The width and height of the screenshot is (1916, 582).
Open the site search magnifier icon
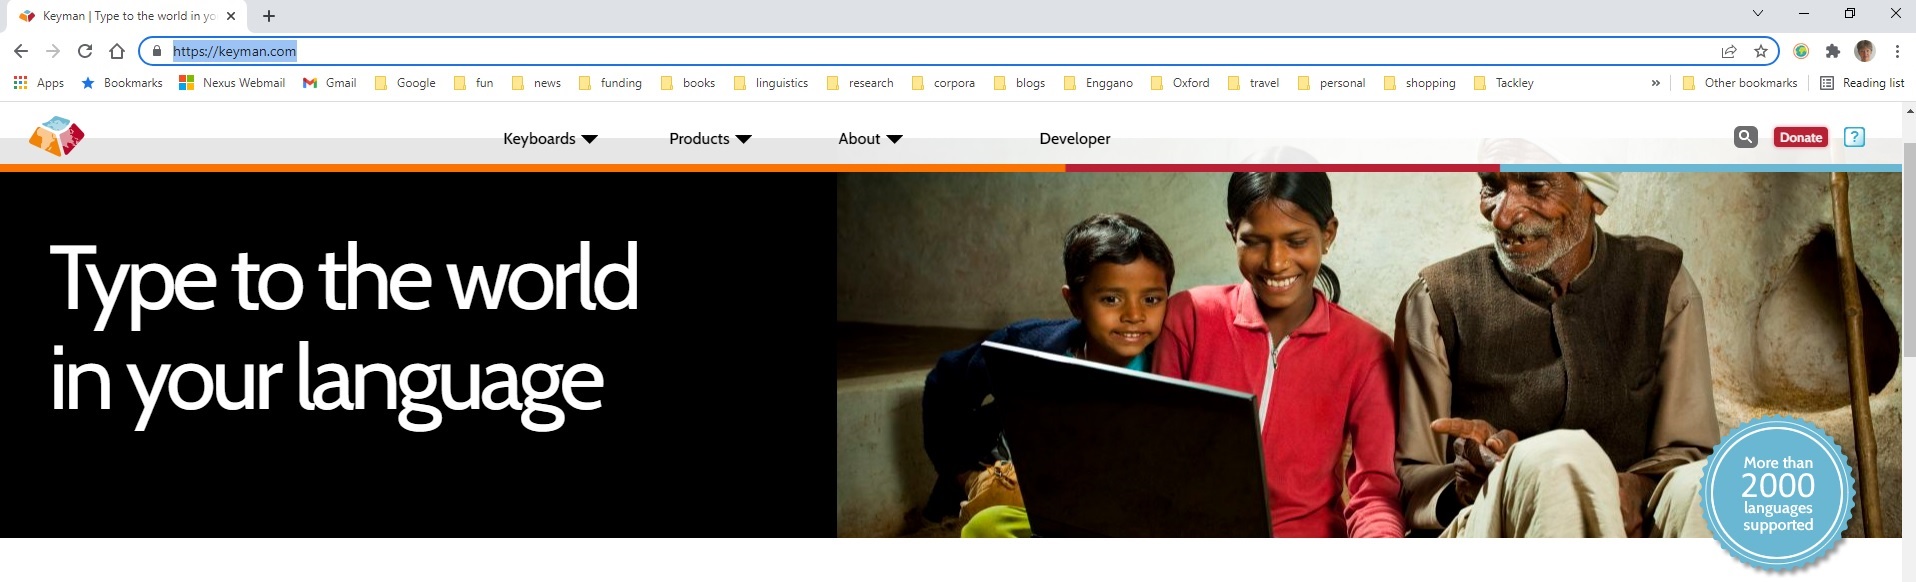(x=1745, y=137)
